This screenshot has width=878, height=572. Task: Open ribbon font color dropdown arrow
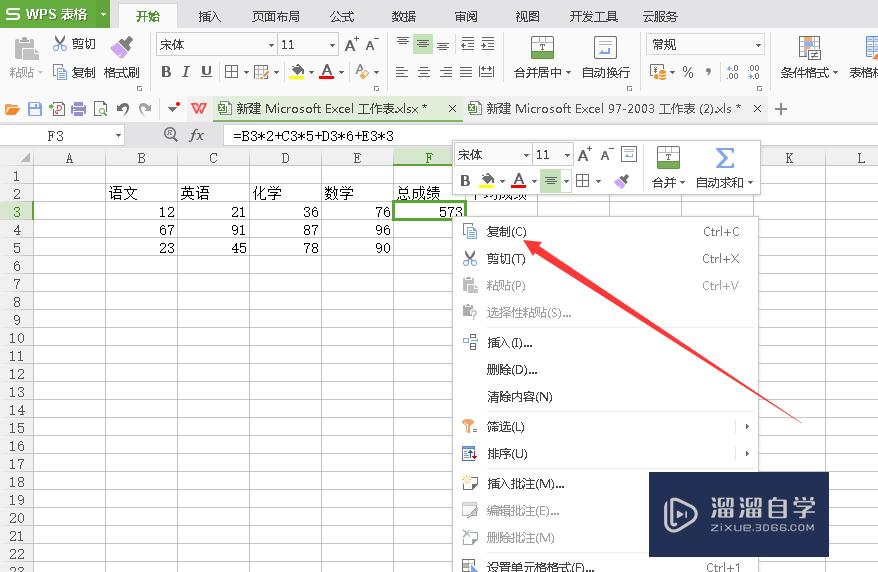(x=342, y=72)
